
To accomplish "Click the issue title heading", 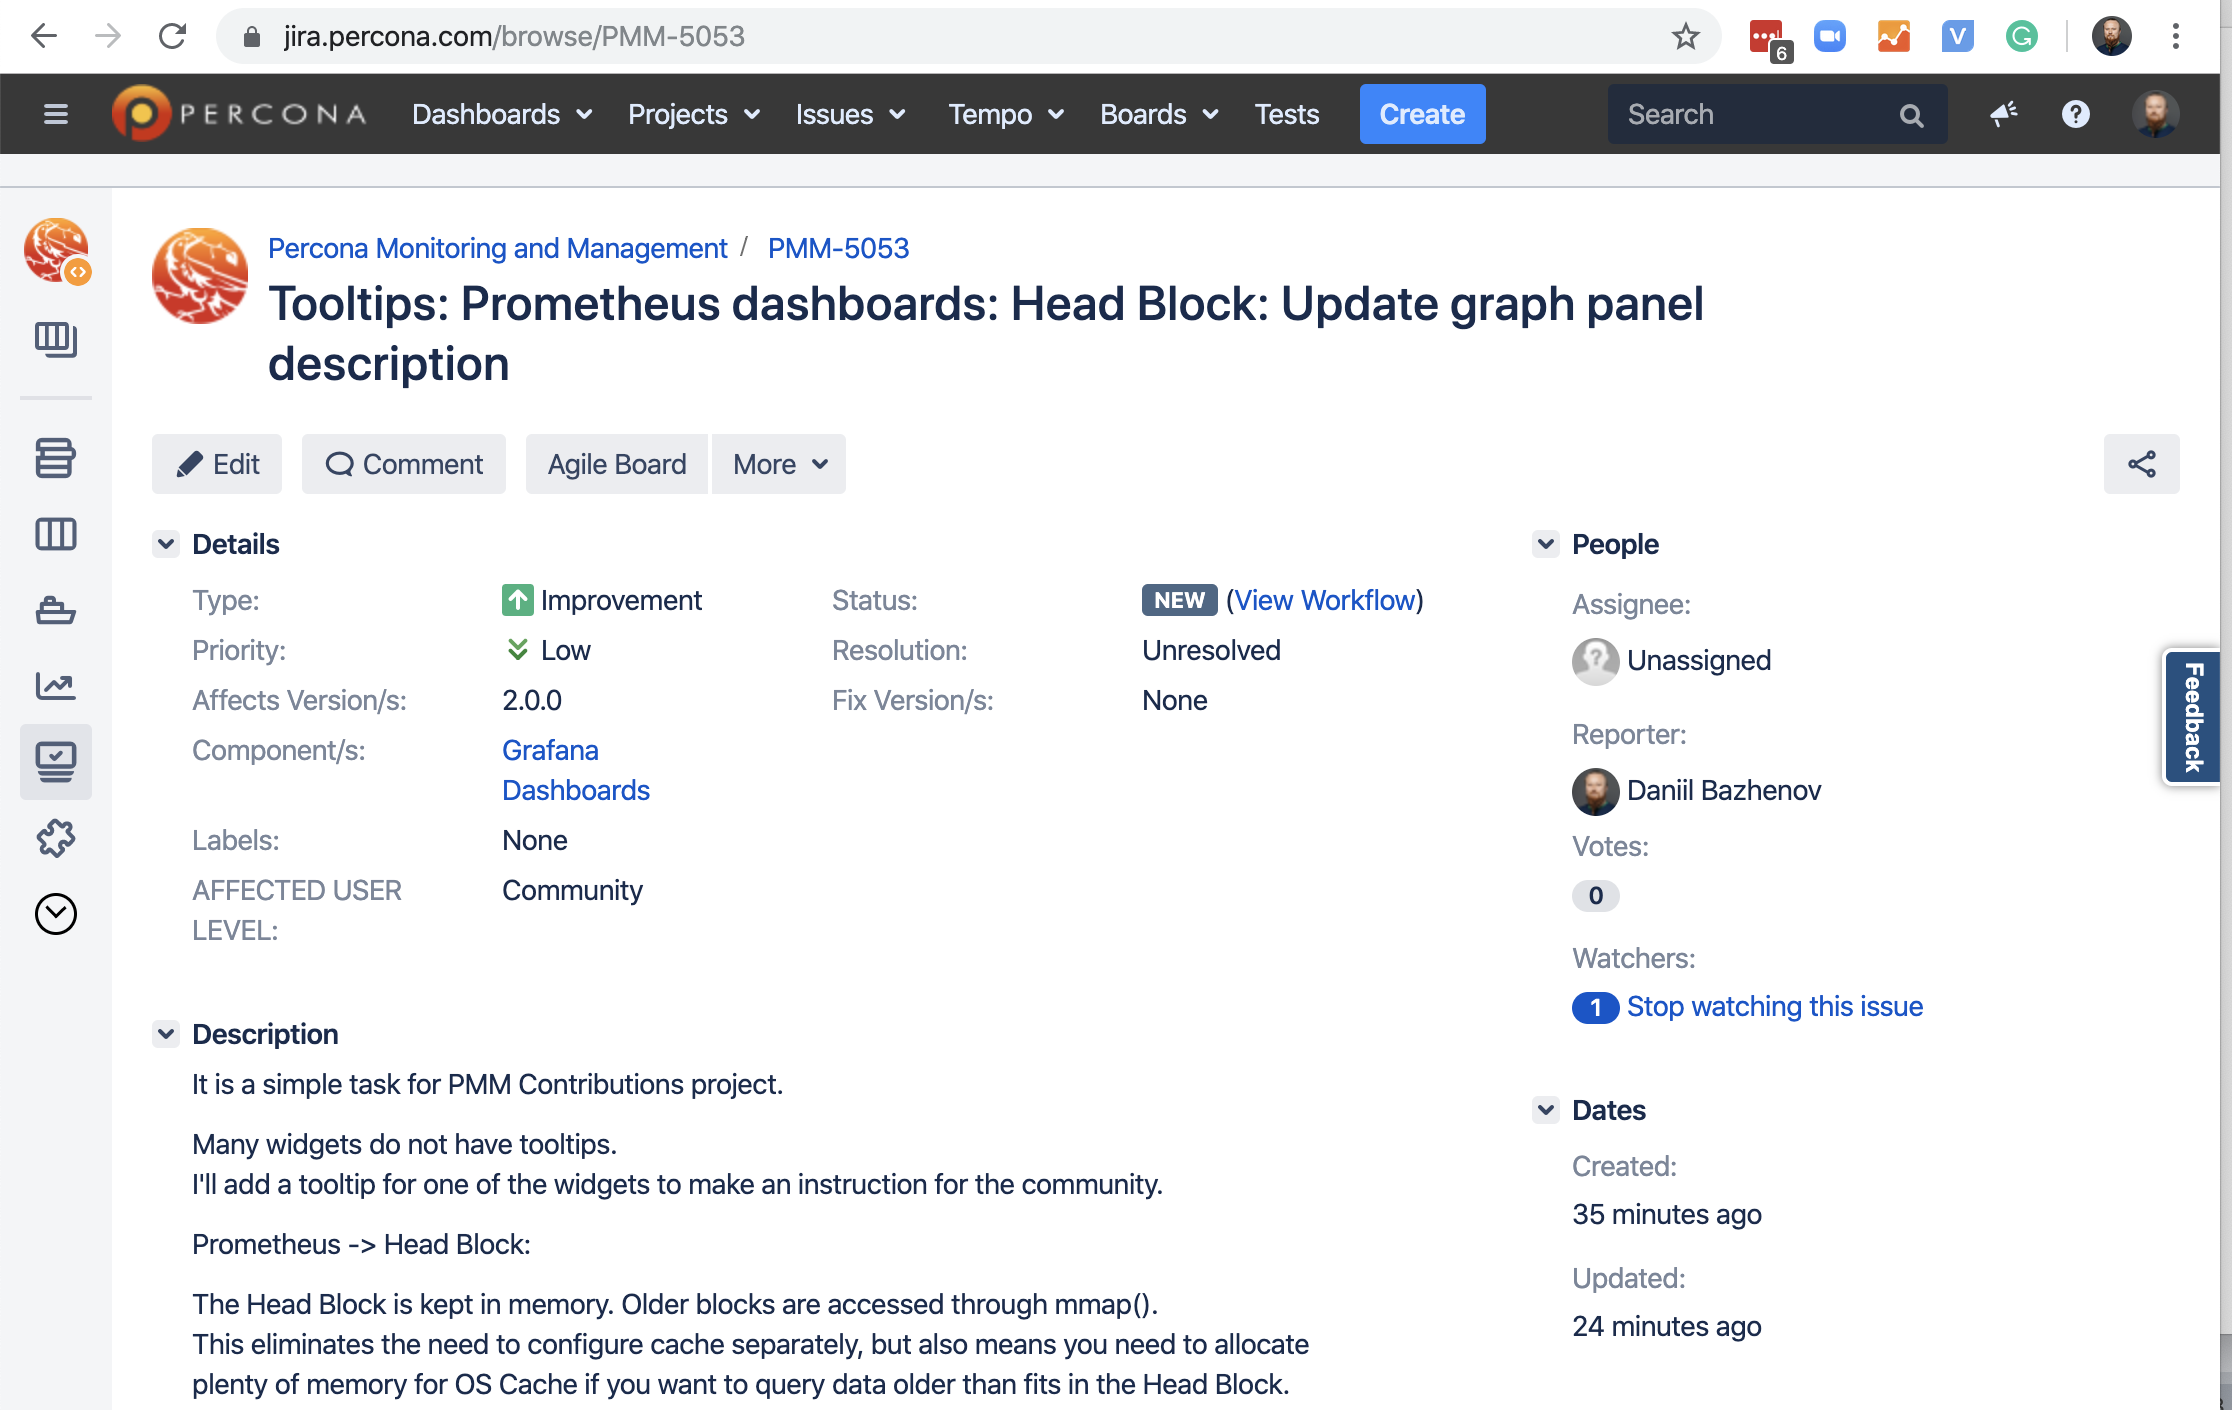I will 986,334.
